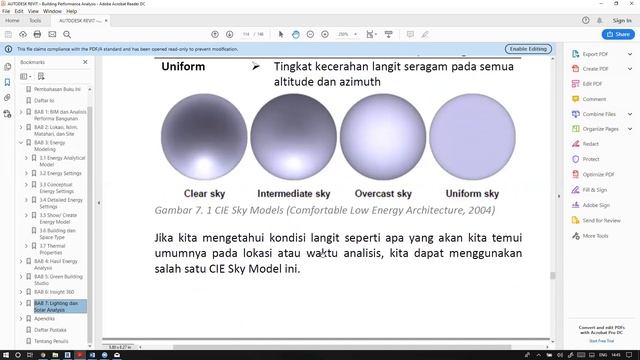Open the Window menu
640x360 pixels.
[52, 11]
